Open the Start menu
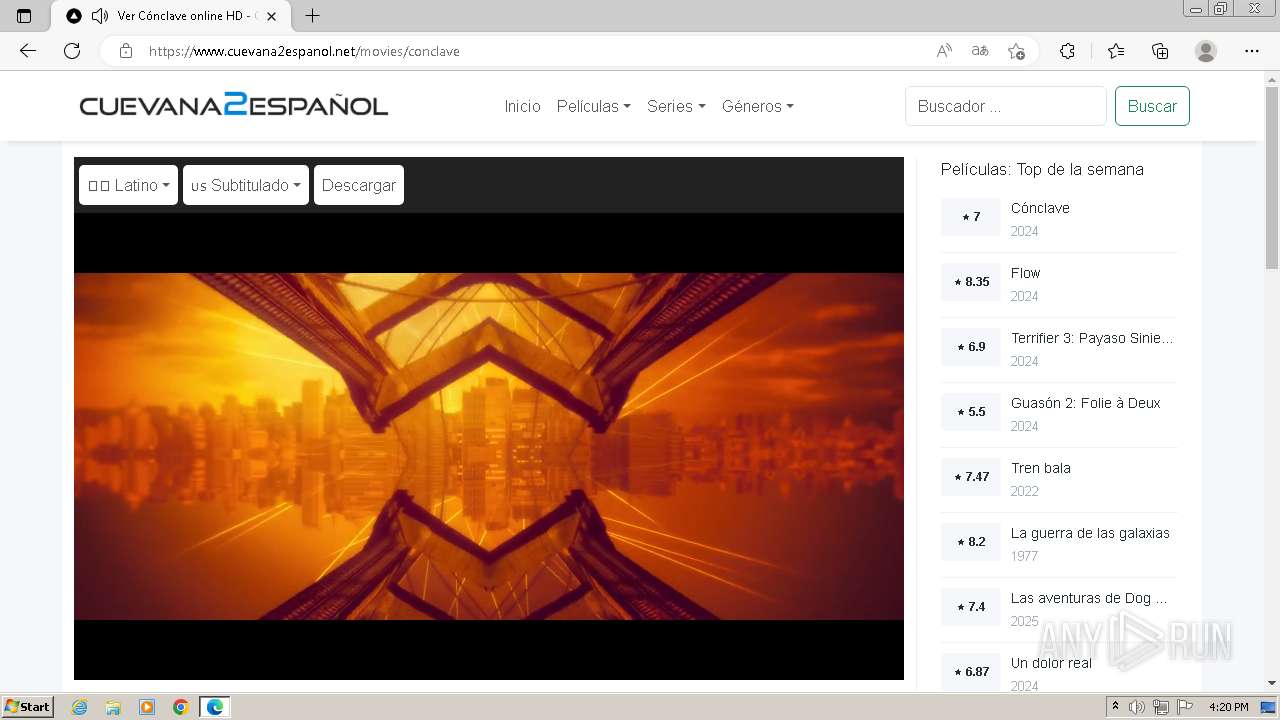1280x720 pixels. [28, 707]
